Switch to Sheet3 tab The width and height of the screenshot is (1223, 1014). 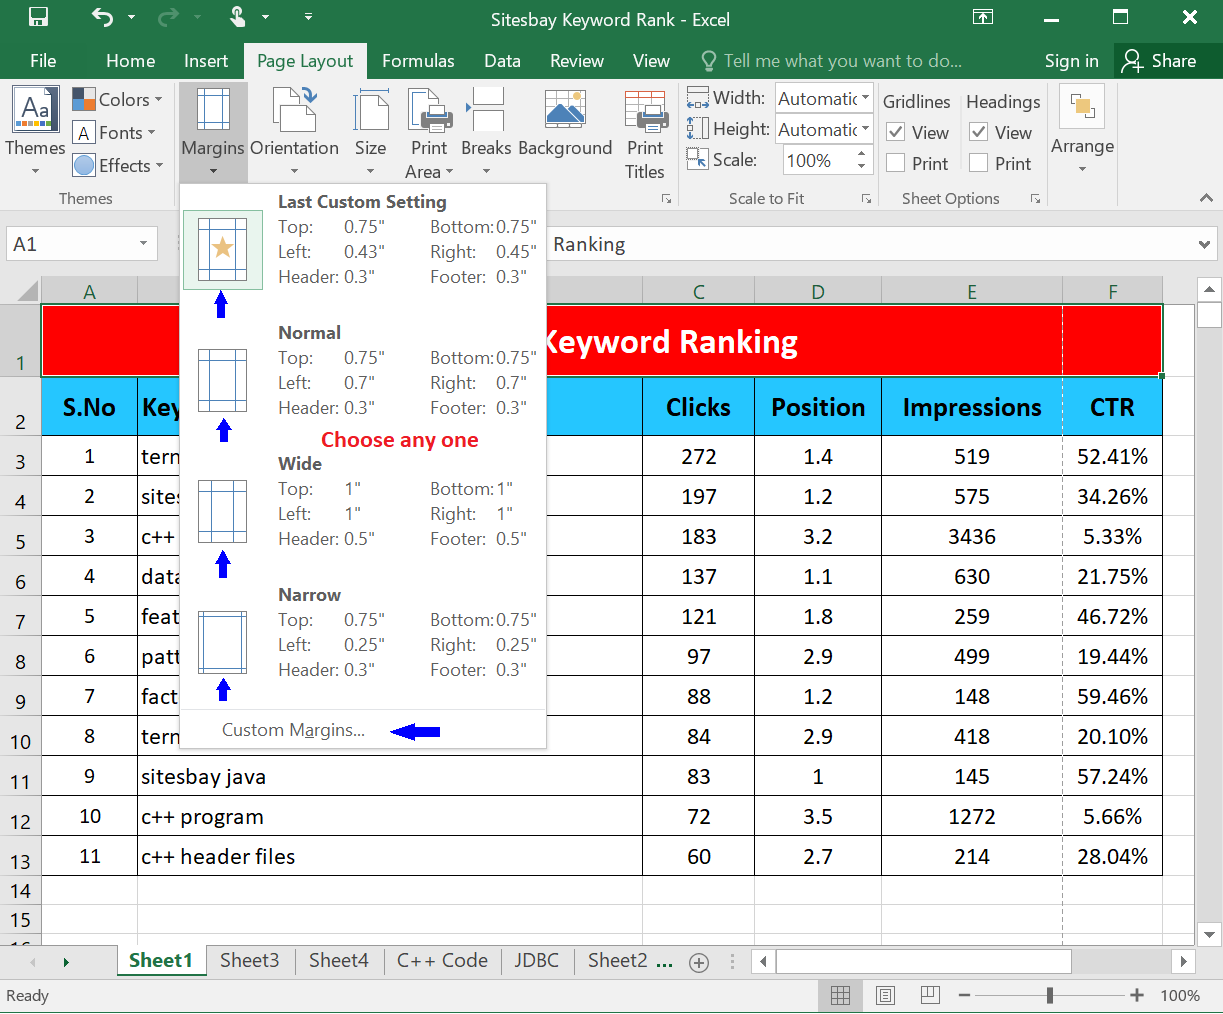250,961
